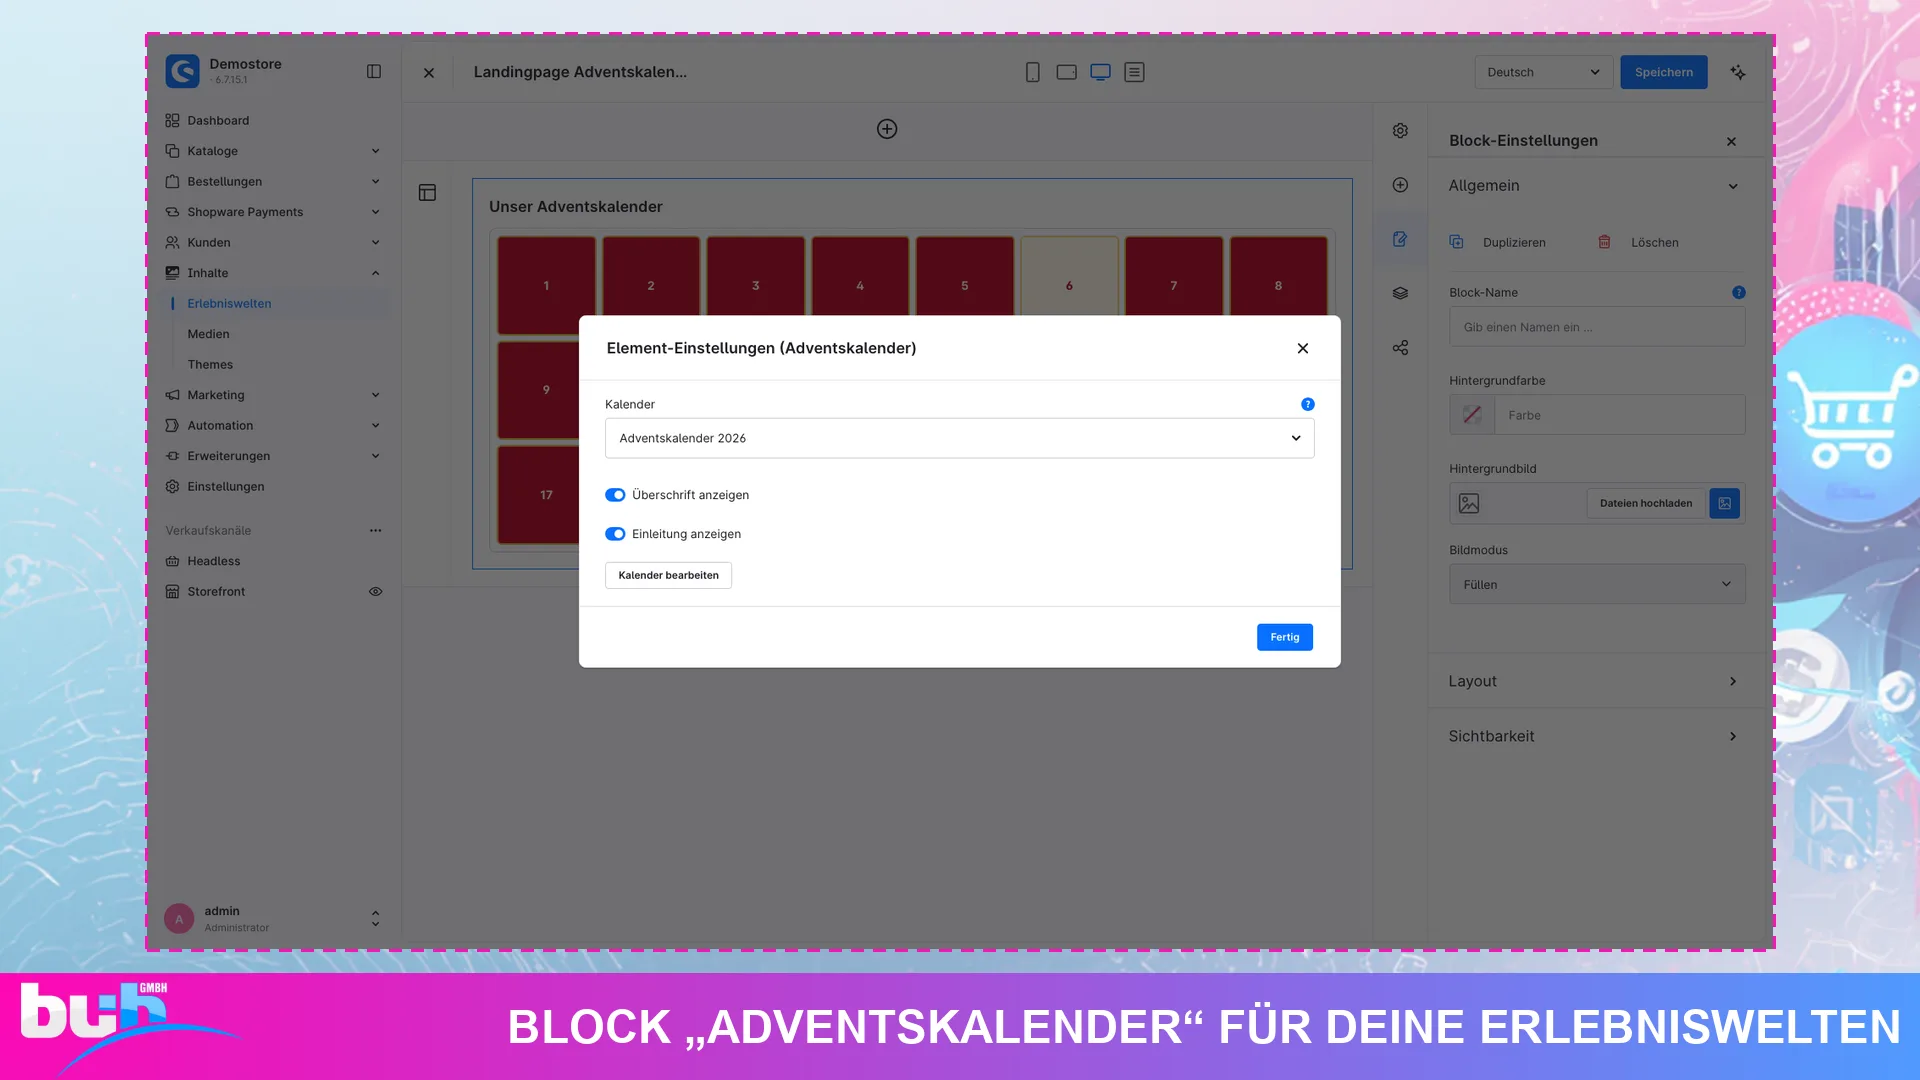Open the Kalender dropdown Adventskalender 2026
Image resolution: width=1920 pixels, height=1080 pixels.
[959, 438]
